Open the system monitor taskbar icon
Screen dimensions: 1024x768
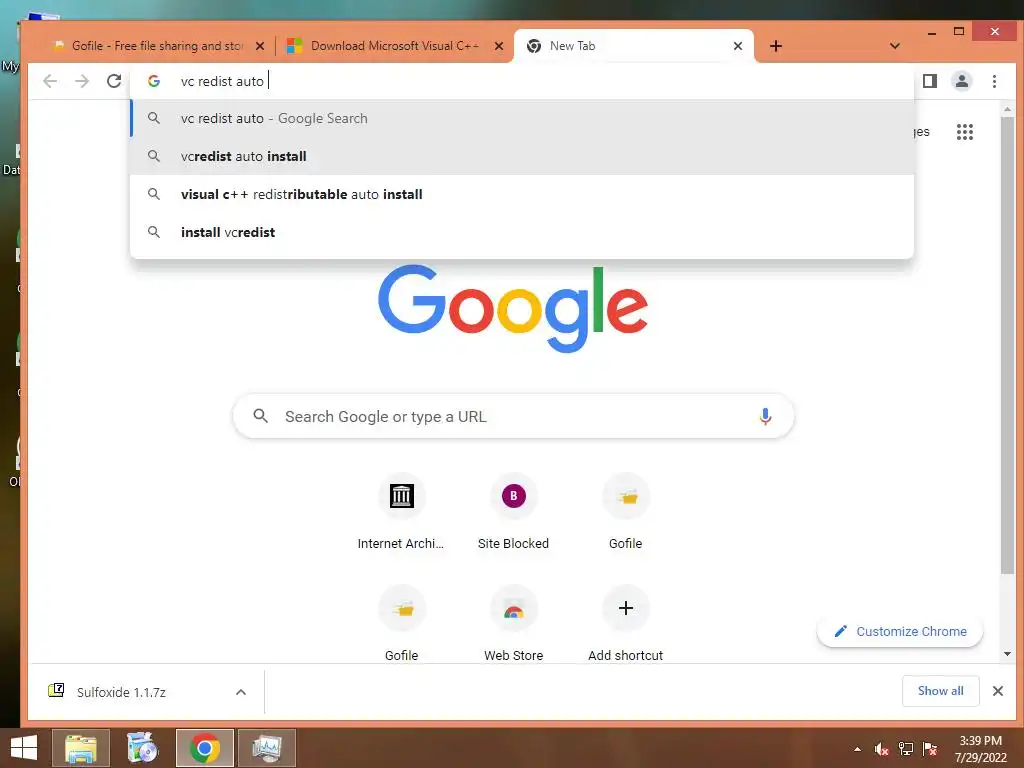coord(266,748)
